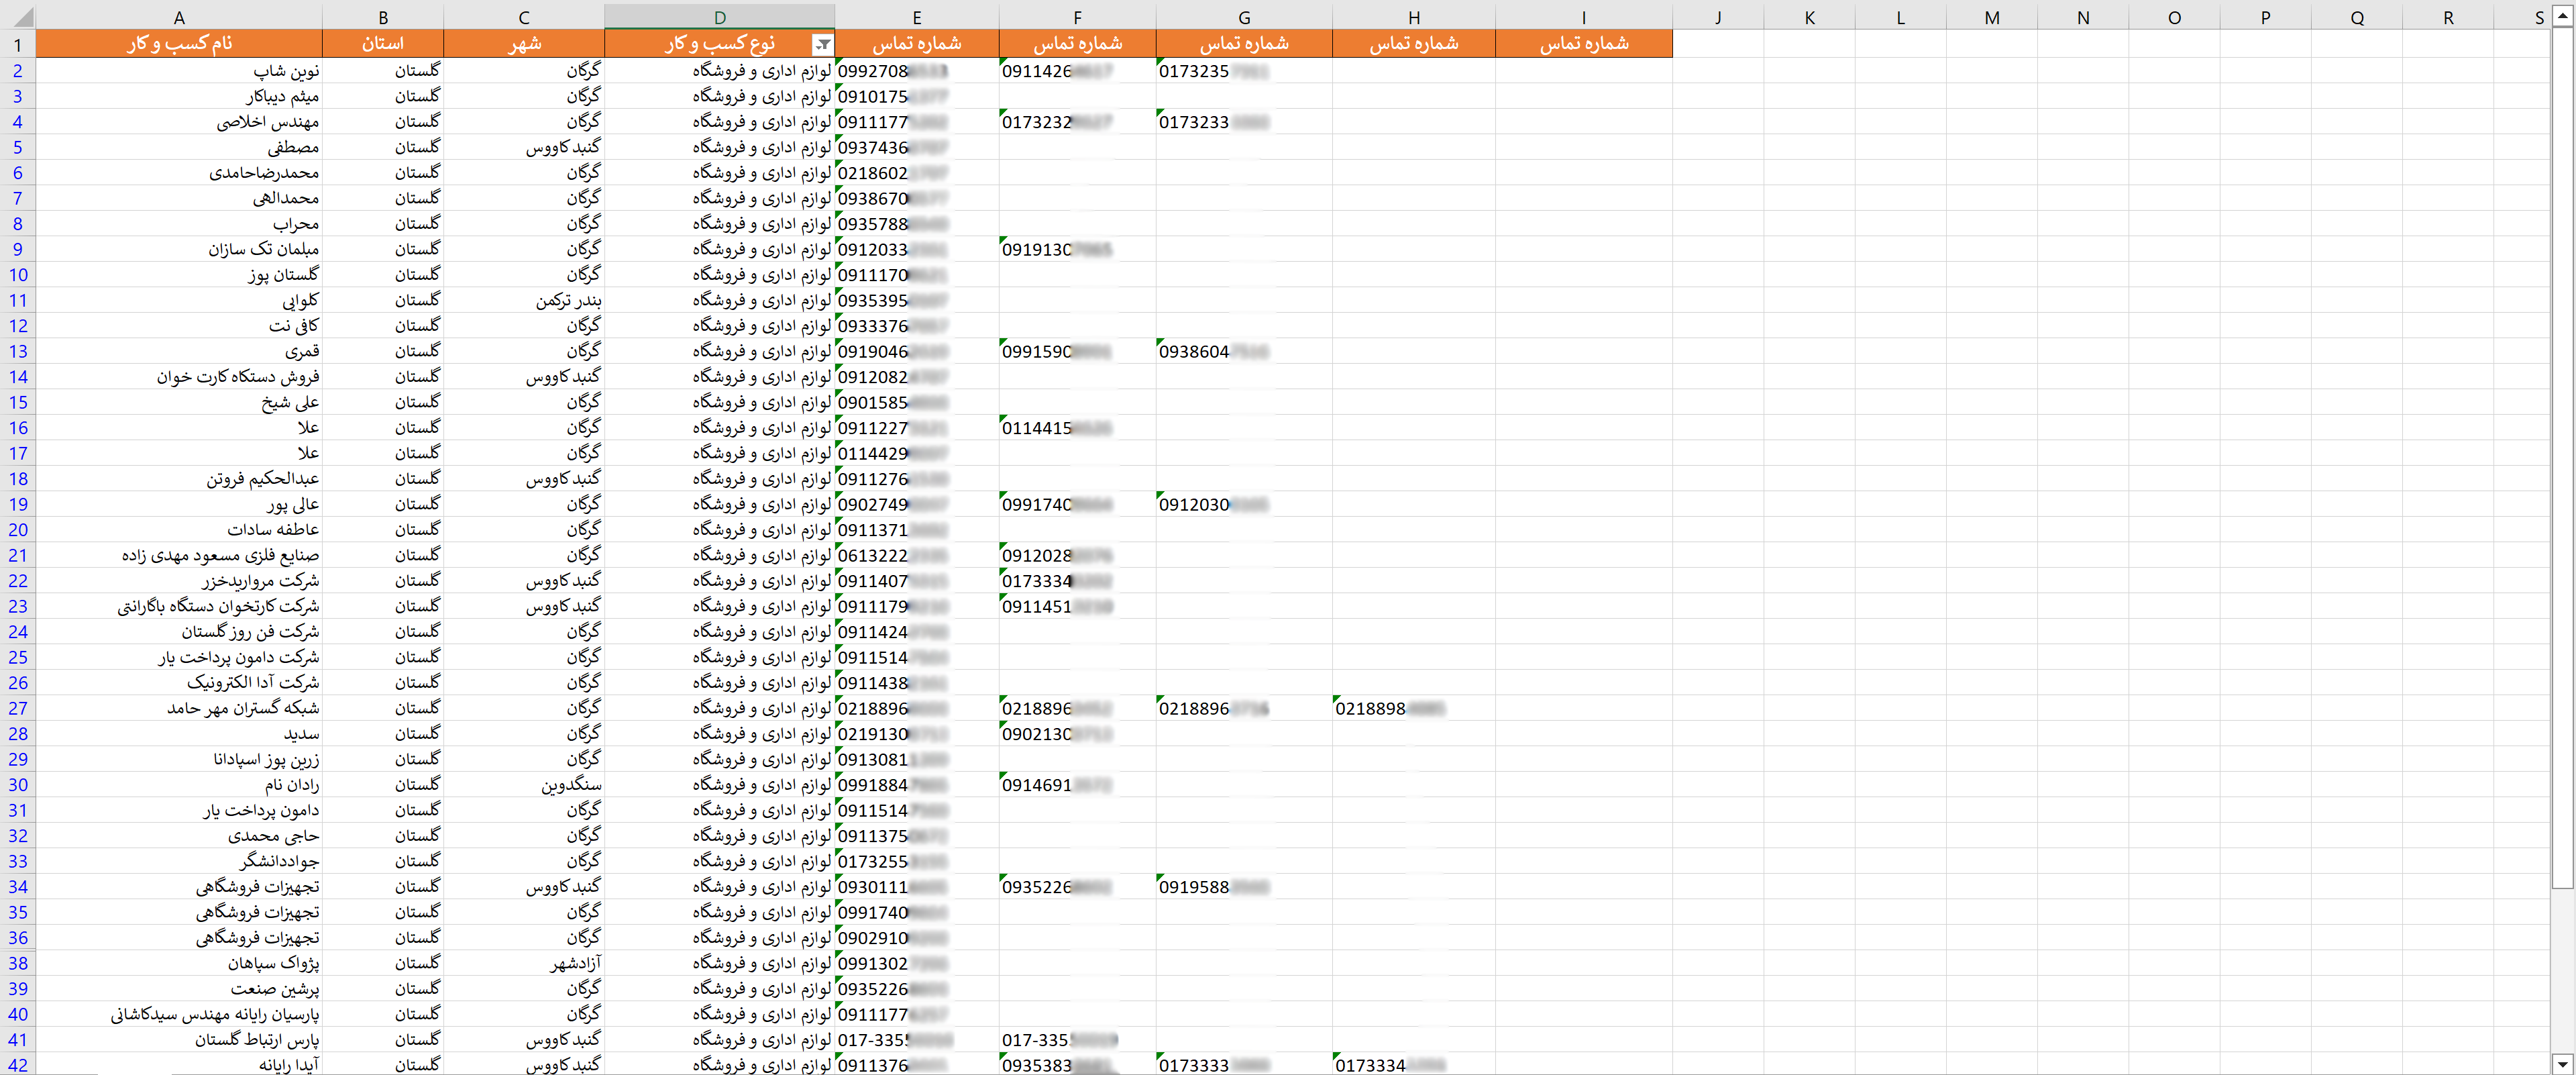The width and height of the screenshot is (2576, 1075).
Task: Click the Select All corner of the sheet
Action: click(18, 17)
